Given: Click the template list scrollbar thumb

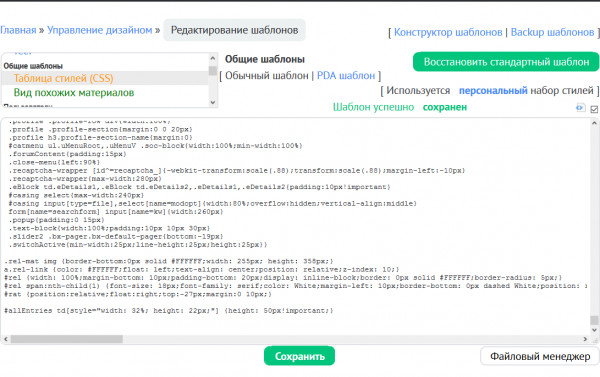Looking at the screenshot, I should click(x=213, y=71).
